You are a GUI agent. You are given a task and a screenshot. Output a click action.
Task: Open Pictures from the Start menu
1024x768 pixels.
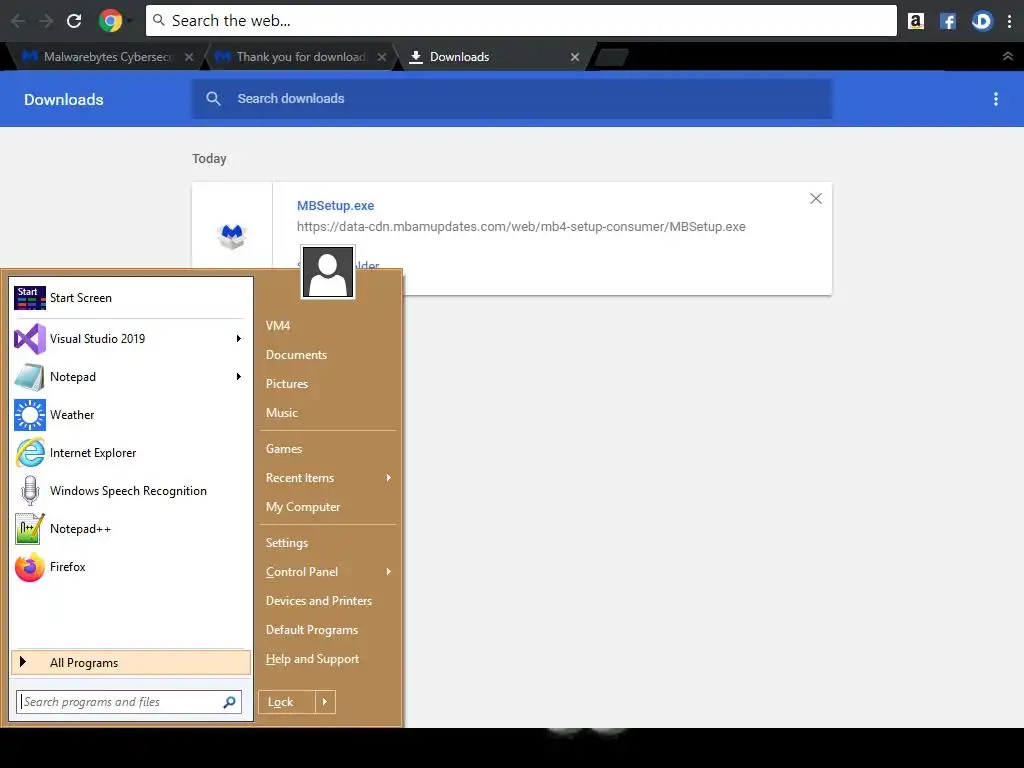pos(287,384)
